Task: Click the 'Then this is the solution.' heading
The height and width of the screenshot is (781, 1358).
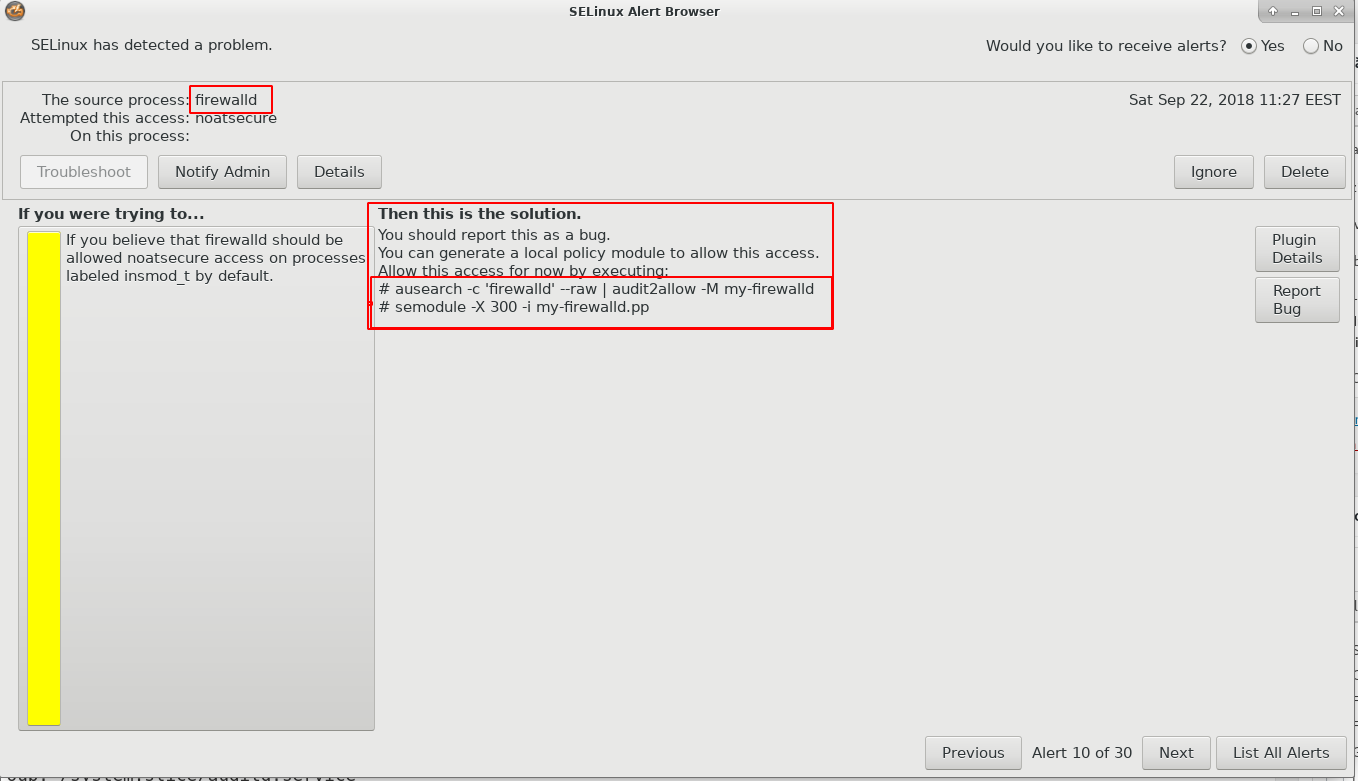Action: pos(479,214)
